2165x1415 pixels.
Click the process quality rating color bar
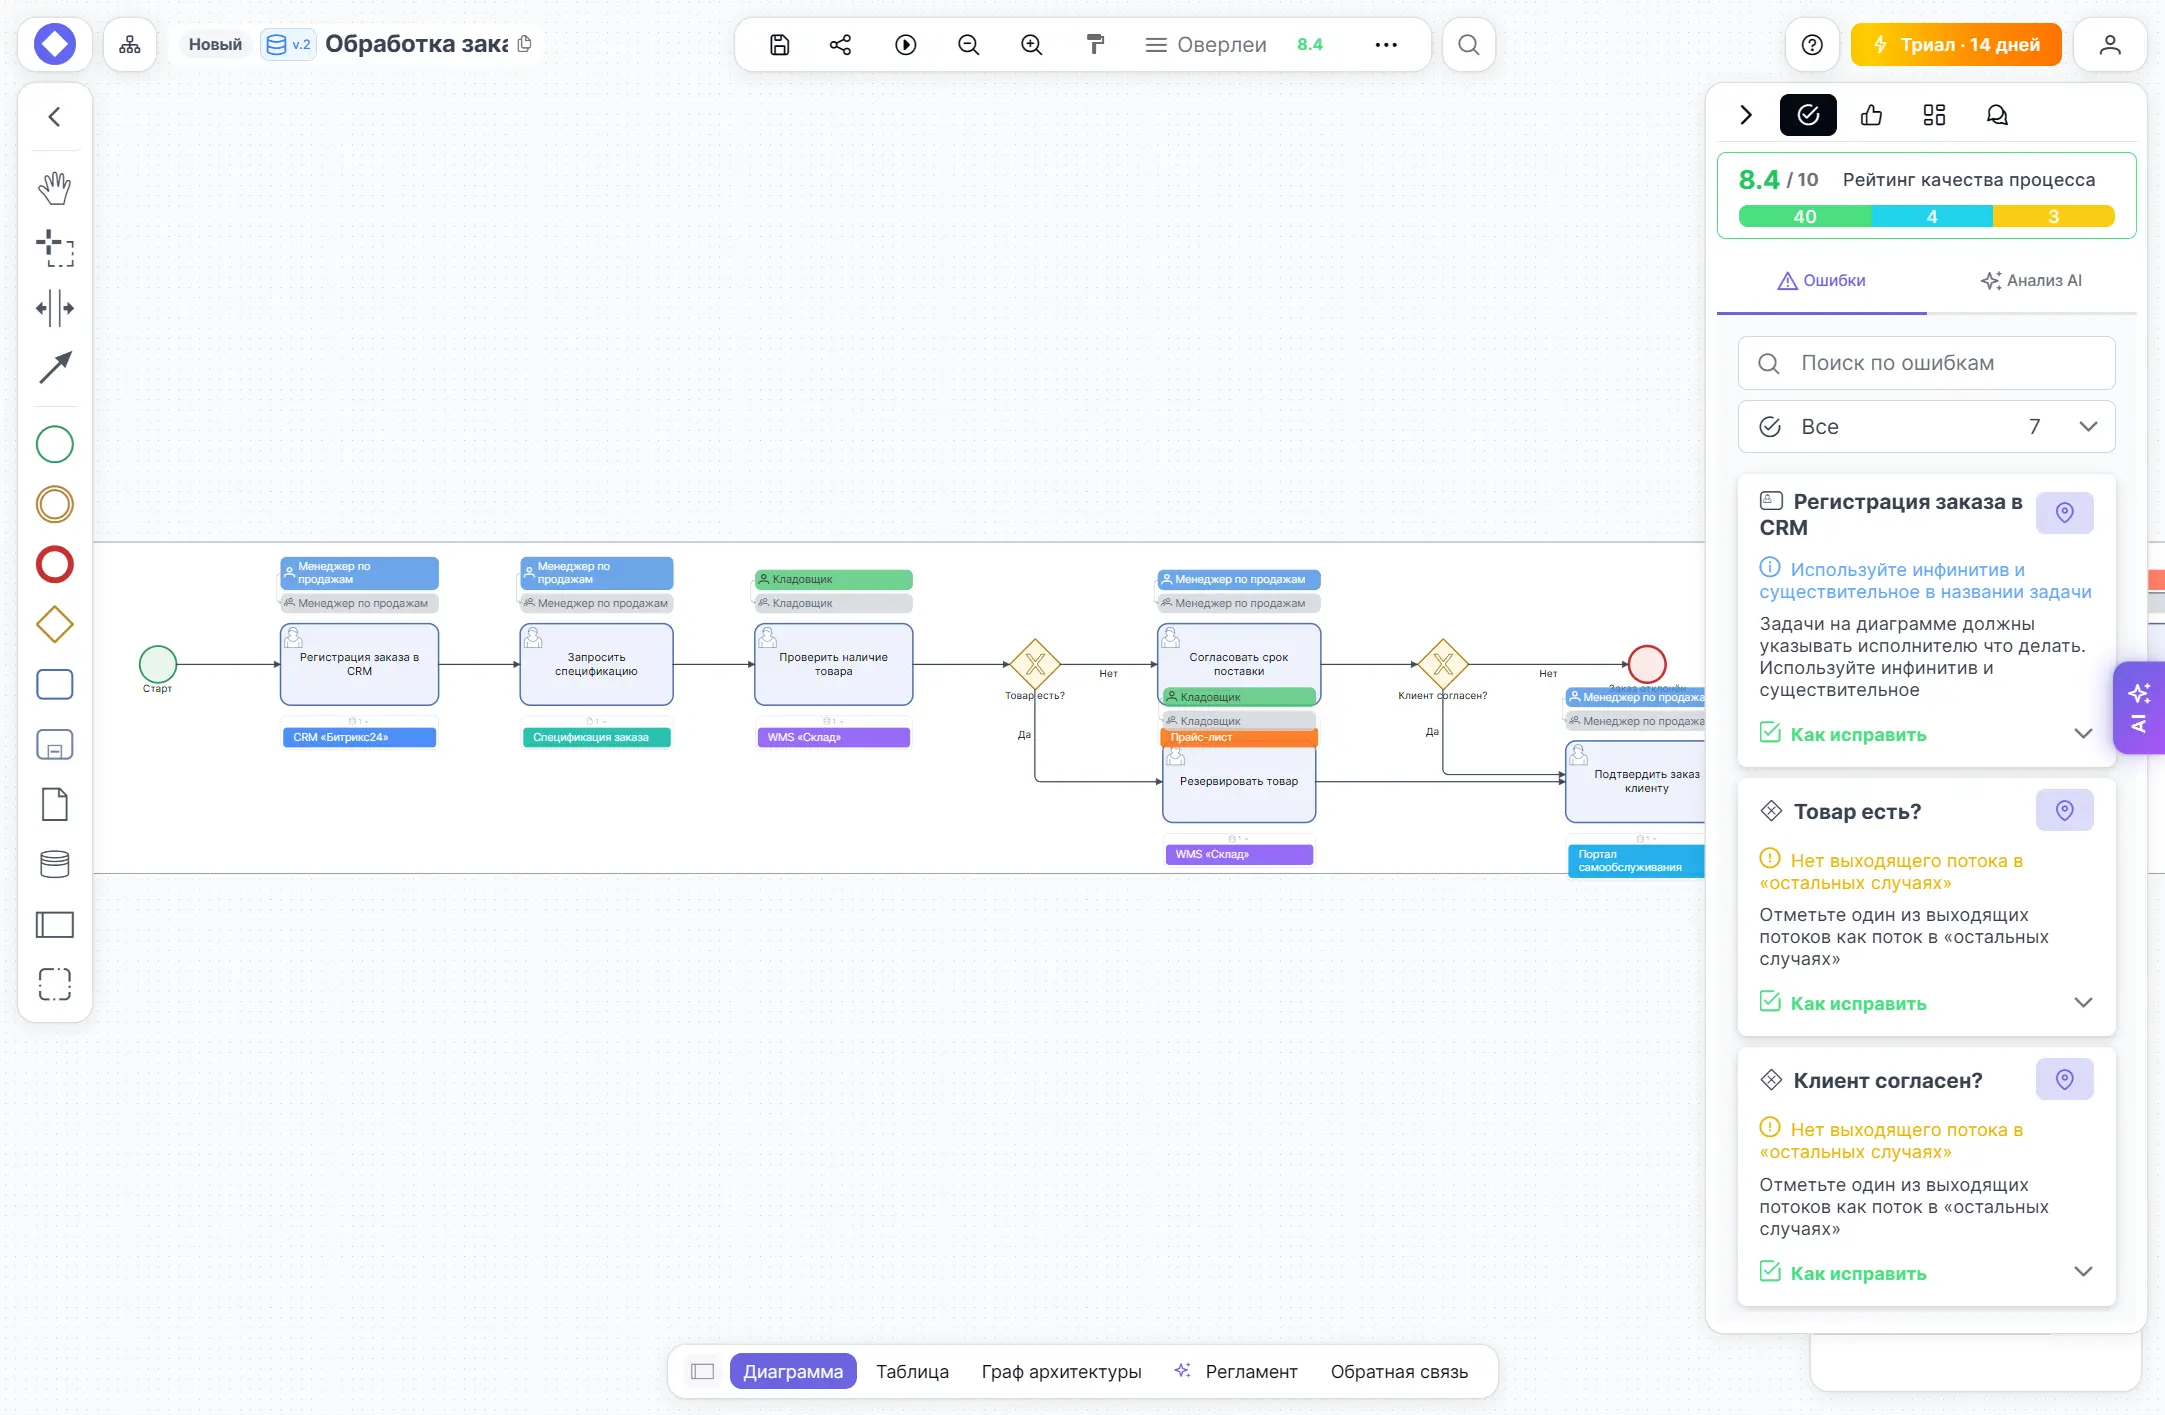click(x=1926, y=217)
